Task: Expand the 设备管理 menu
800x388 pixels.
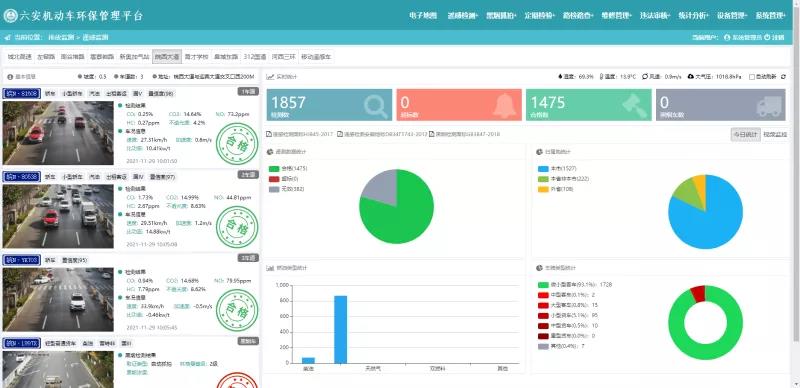Action: [x=732, y=16]
